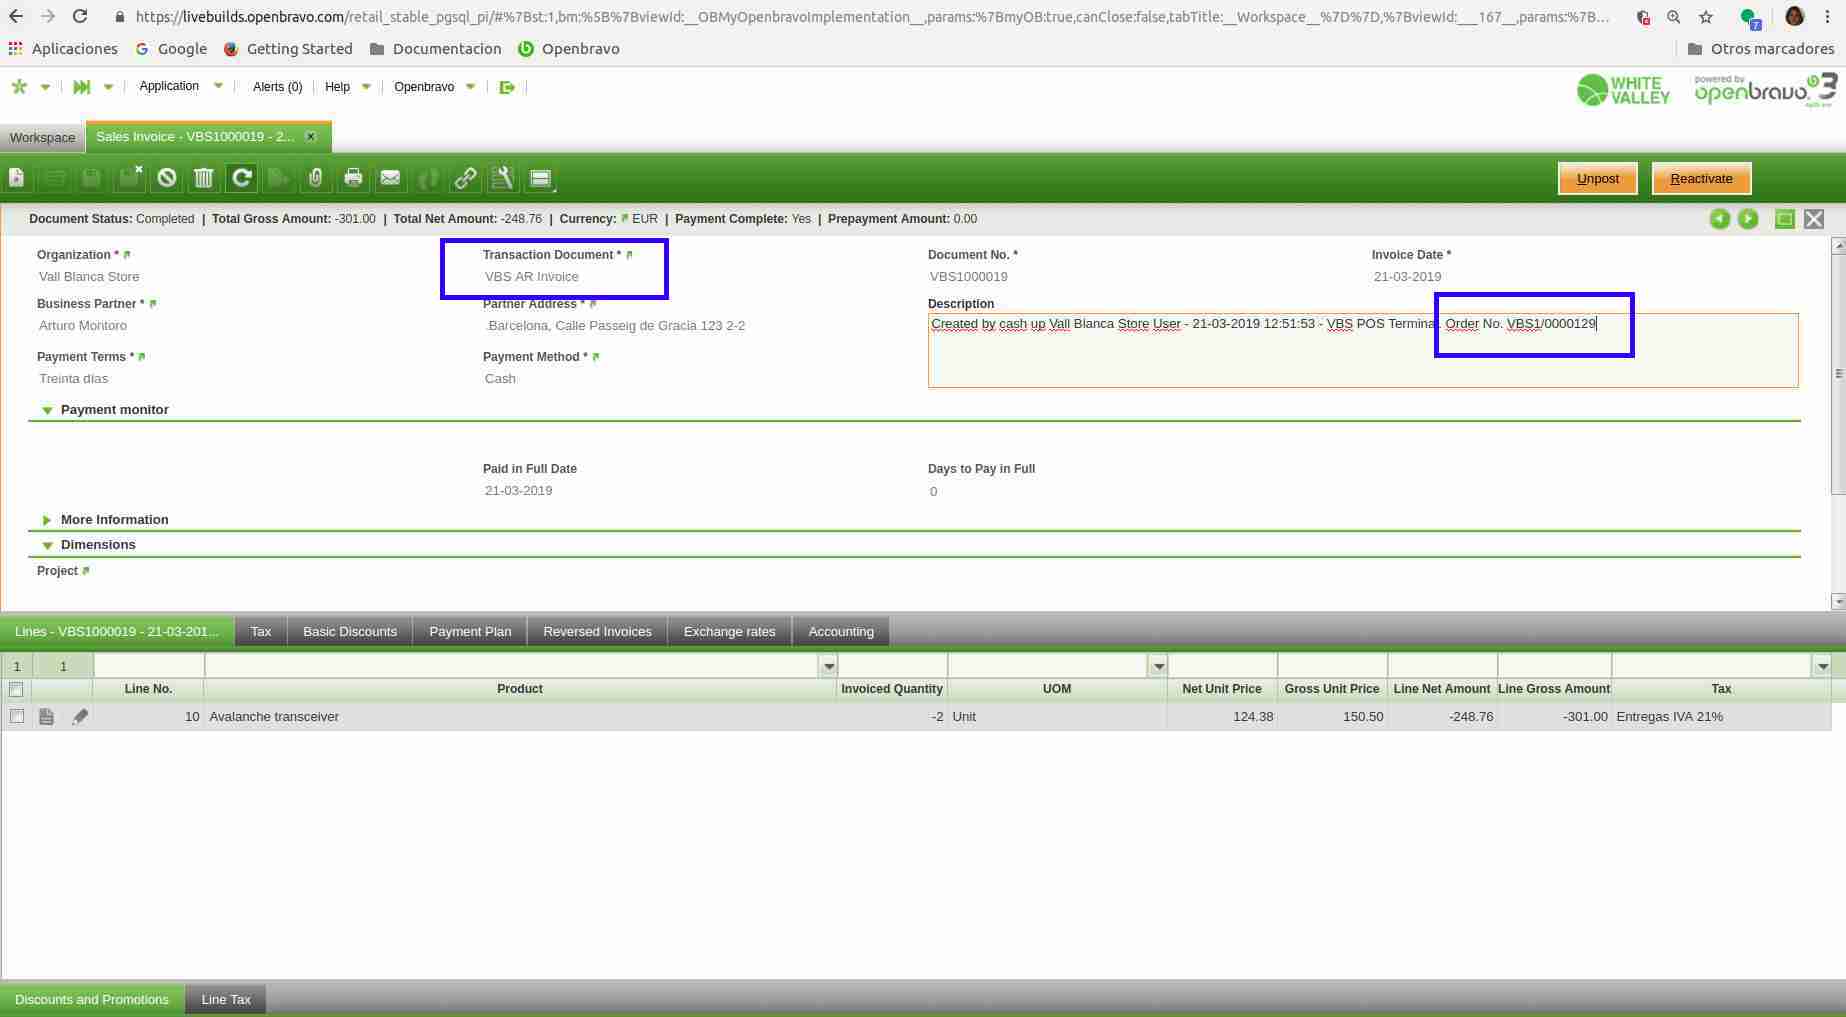Open attachments with the paperclip icon
The width and height of the screenshot is (1846, 1017).
(316, 178)
